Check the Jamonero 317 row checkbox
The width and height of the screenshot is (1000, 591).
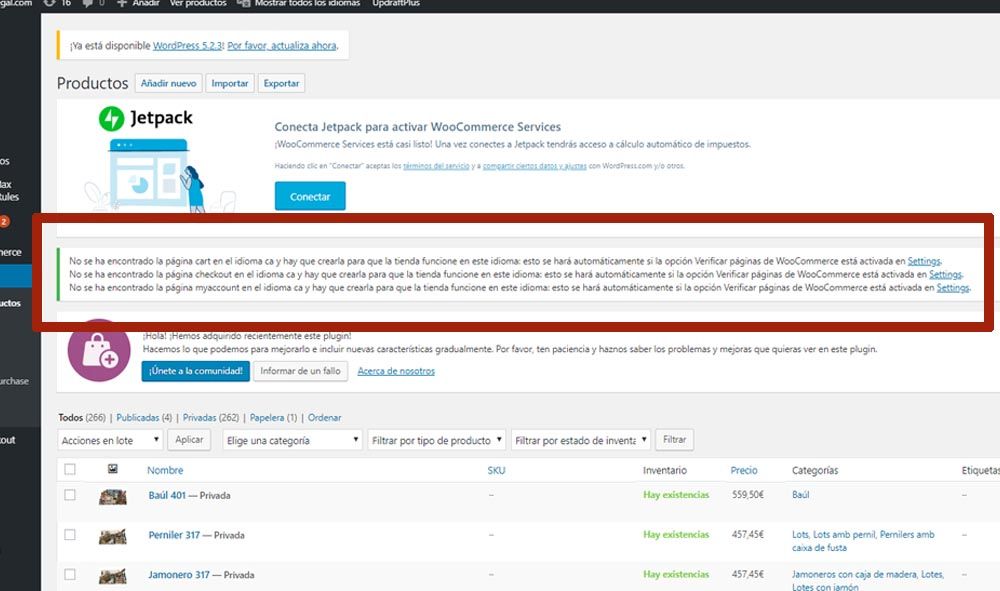coord(70,574)
